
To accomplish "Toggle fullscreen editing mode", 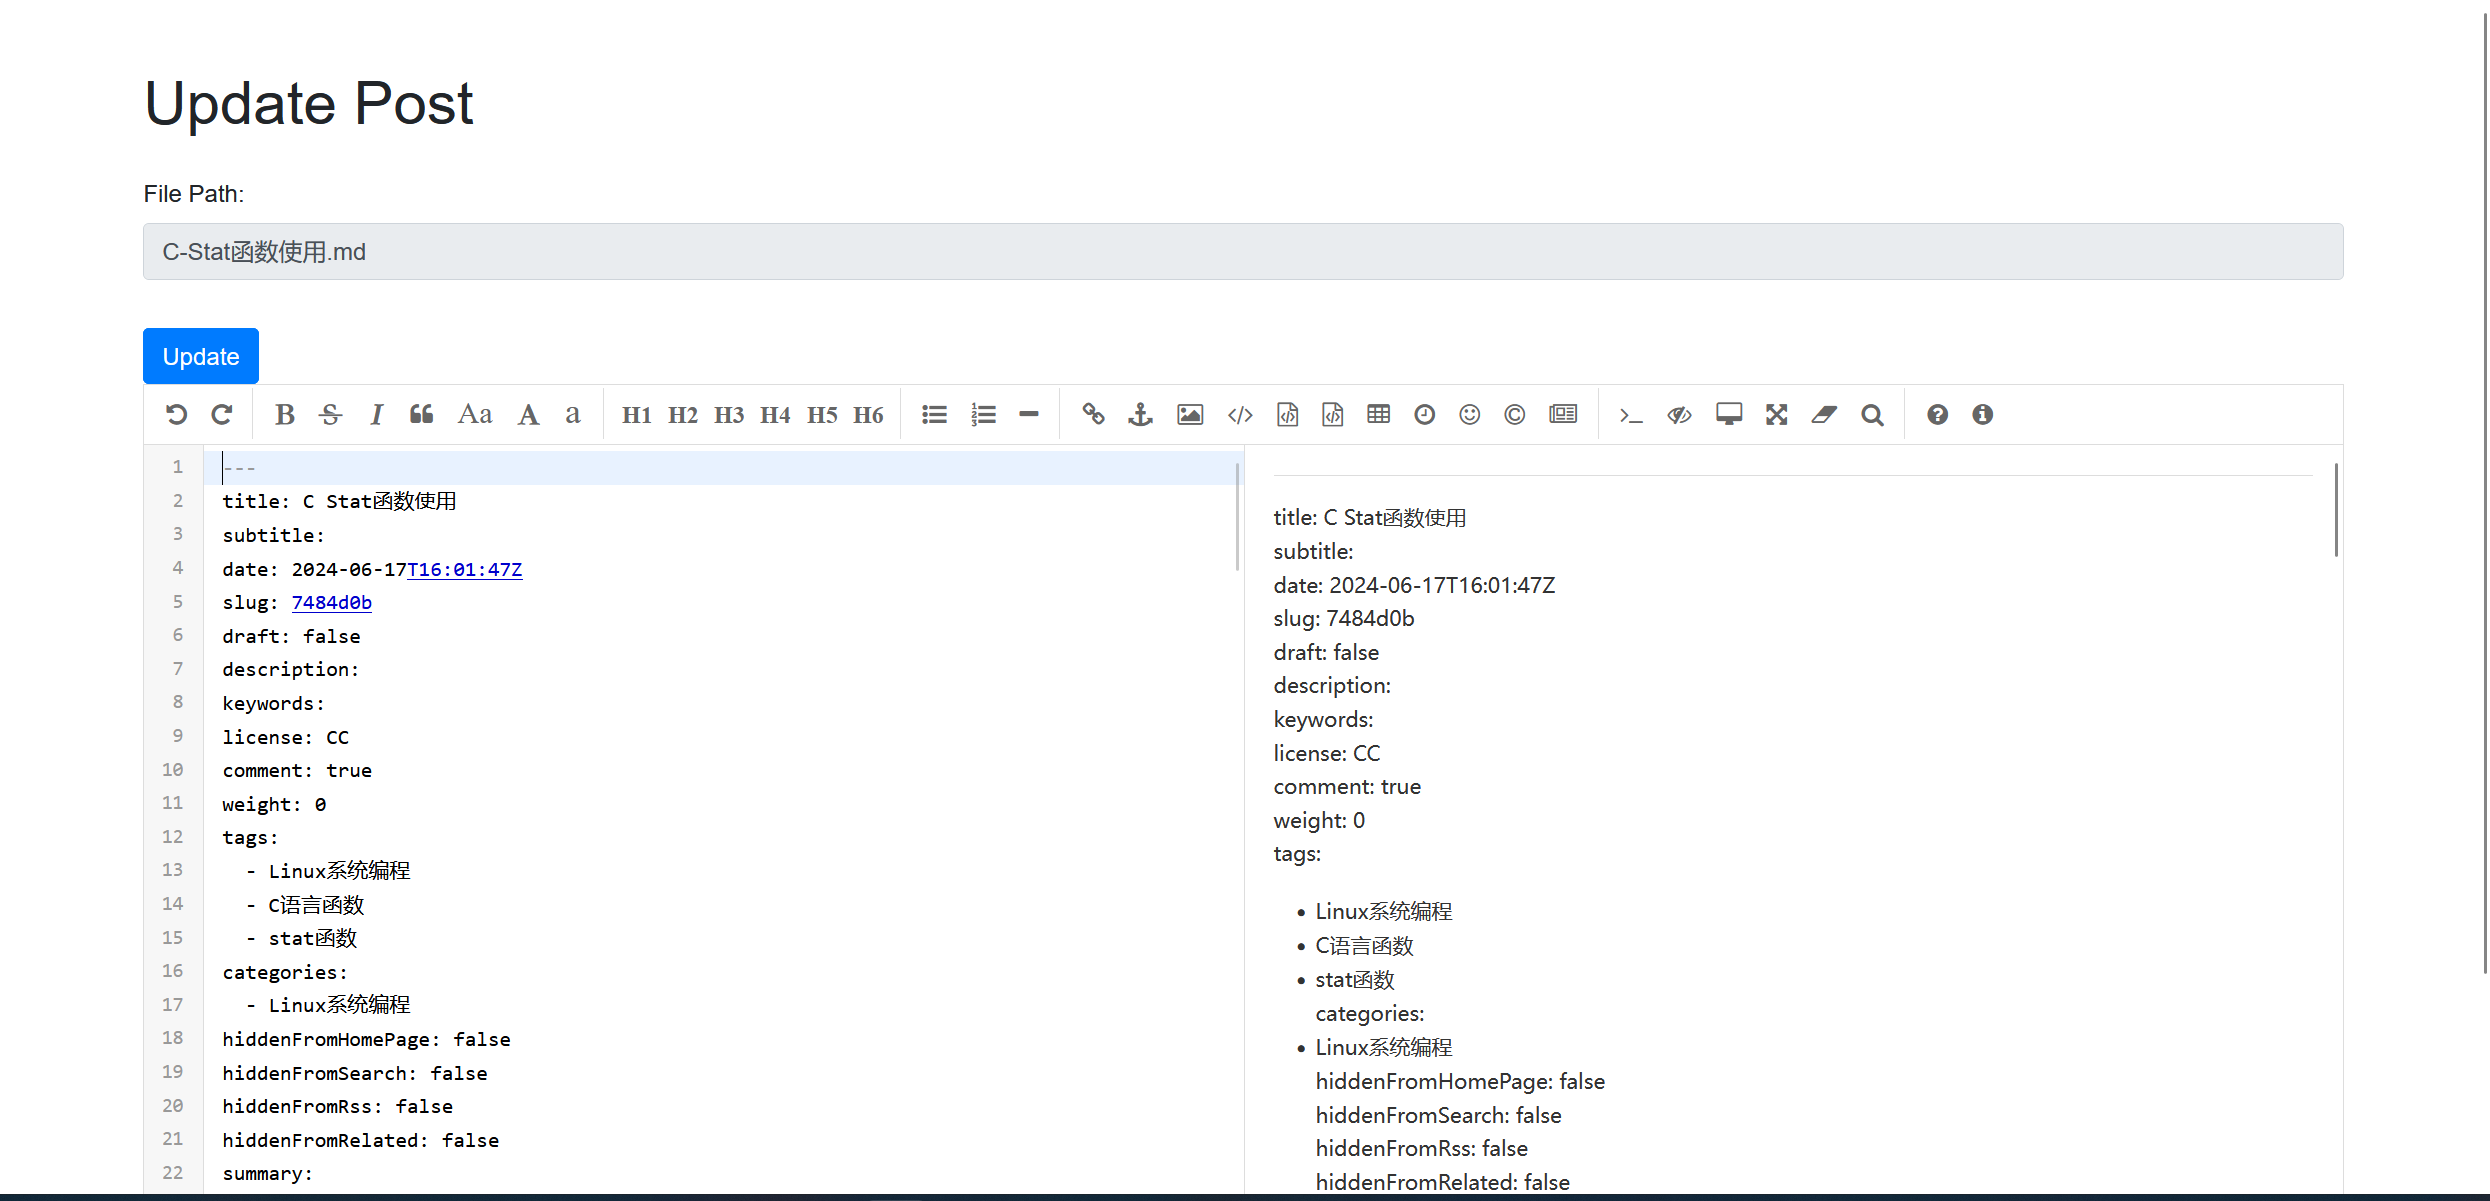I will [1777, 415].
